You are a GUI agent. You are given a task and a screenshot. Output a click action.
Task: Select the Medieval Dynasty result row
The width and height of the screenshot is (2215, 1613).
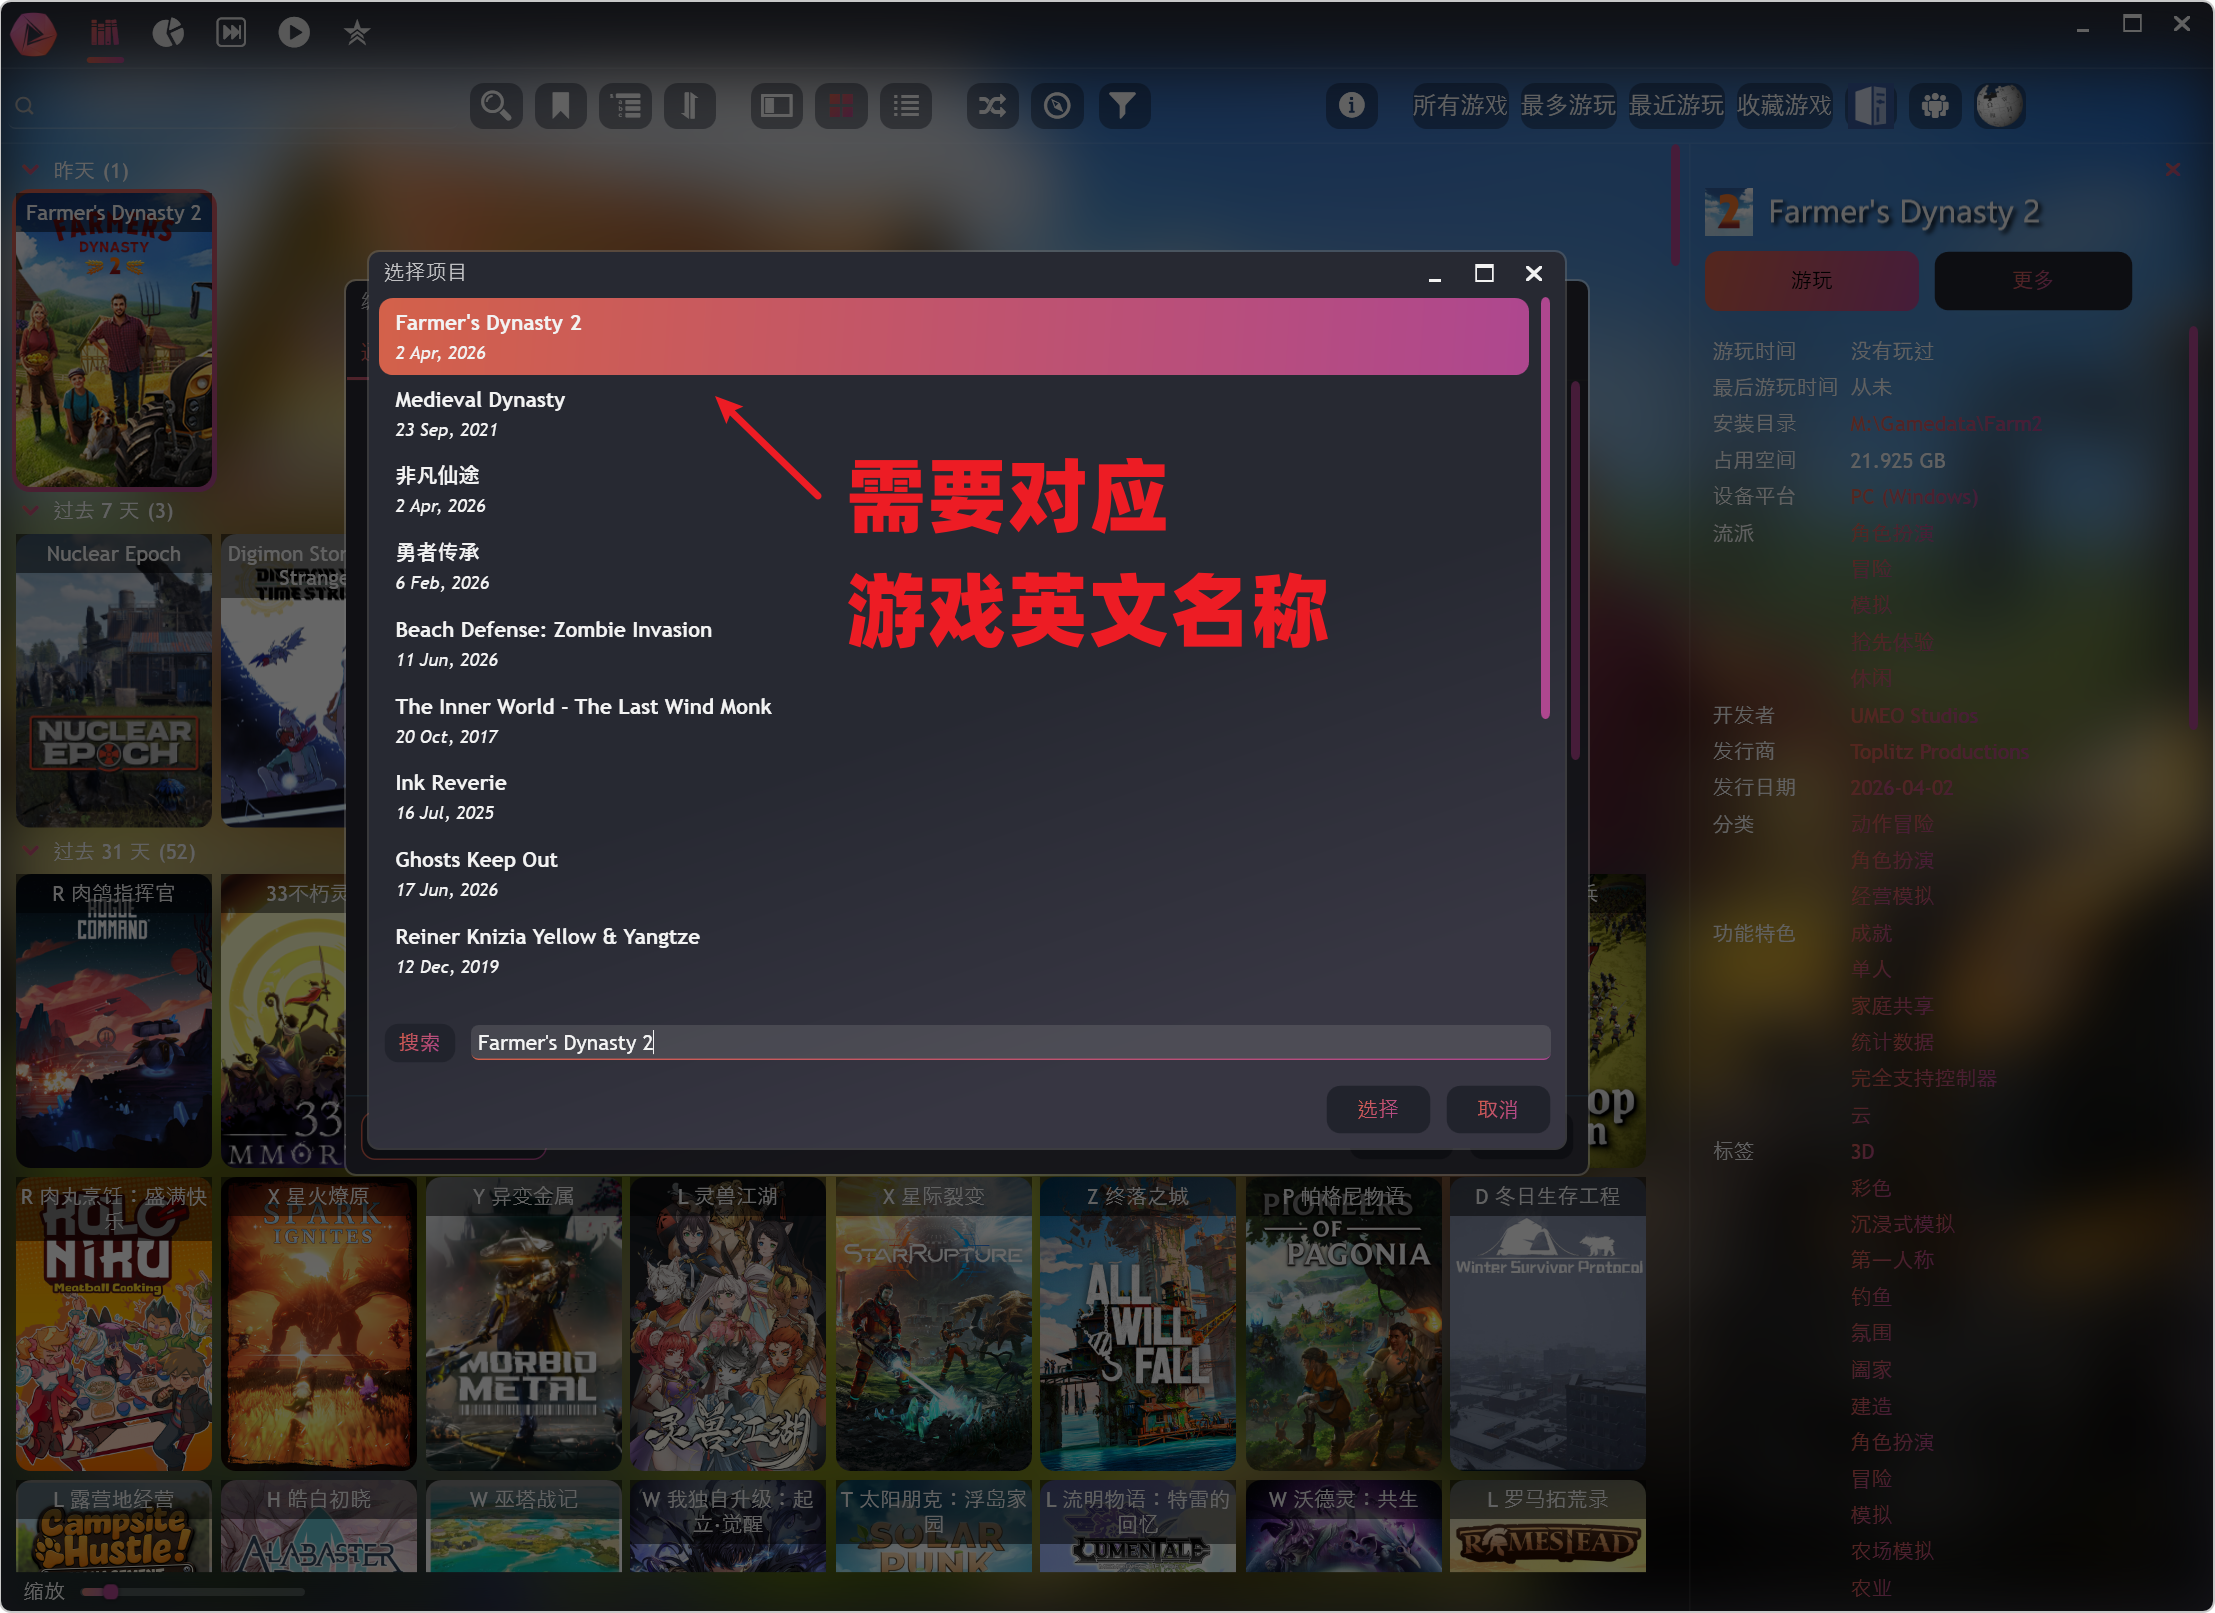click(953, 414)
